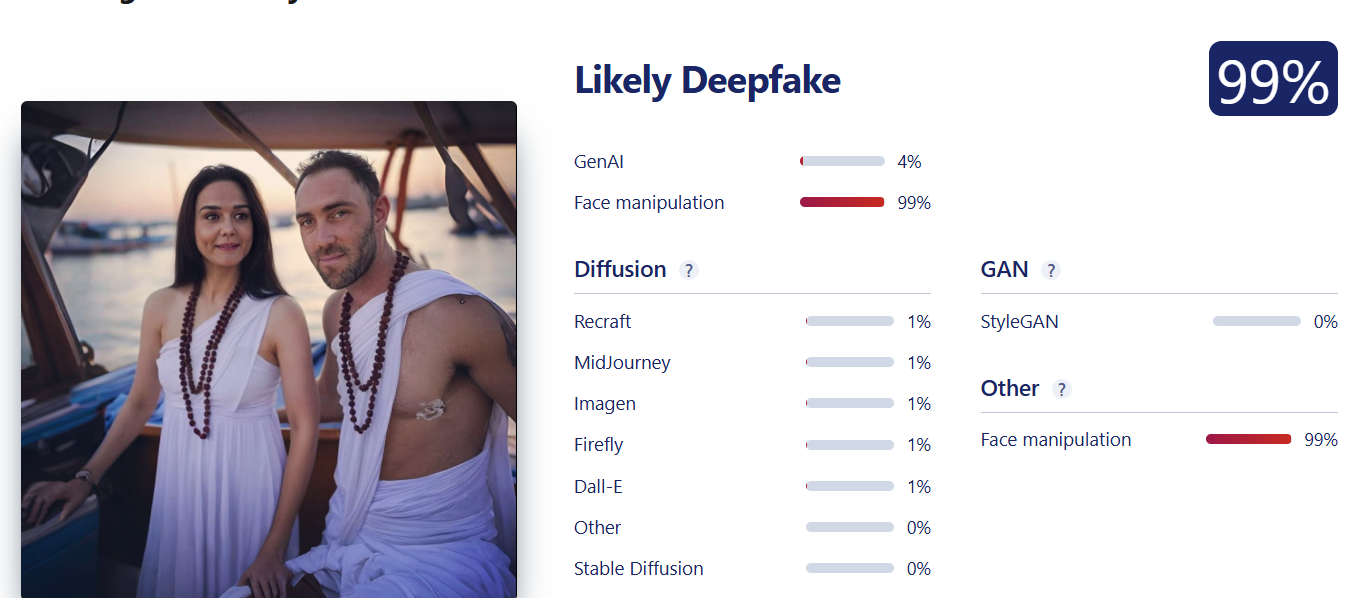Click the GenAI 4% progress bar
The height and width of the screenshot is (598, 1367).
point(842,161)
